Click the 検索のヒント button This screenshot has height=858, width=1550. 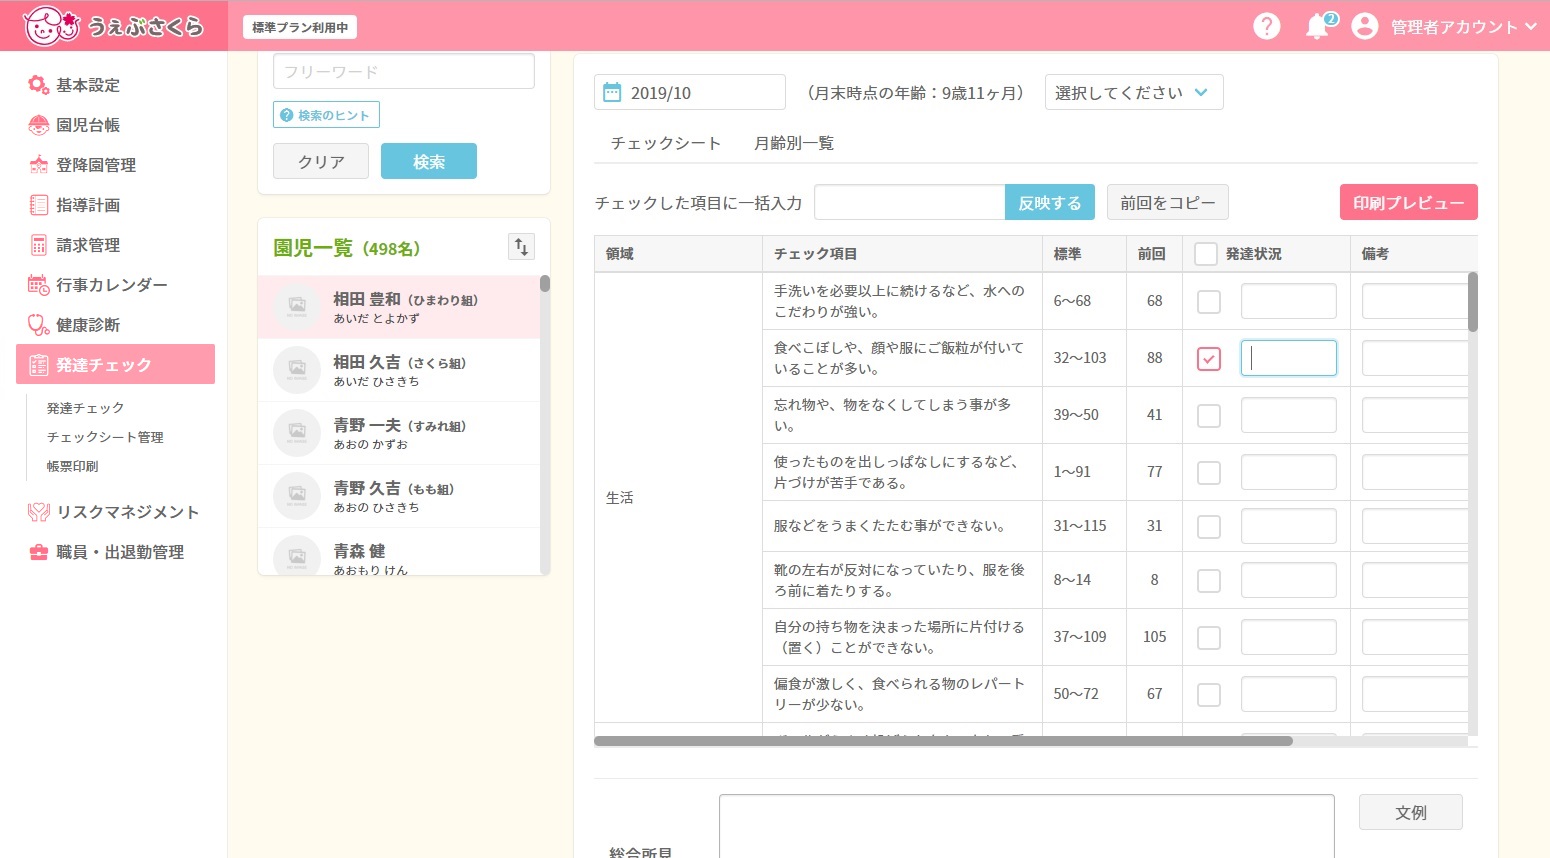(x=326, y=115)
